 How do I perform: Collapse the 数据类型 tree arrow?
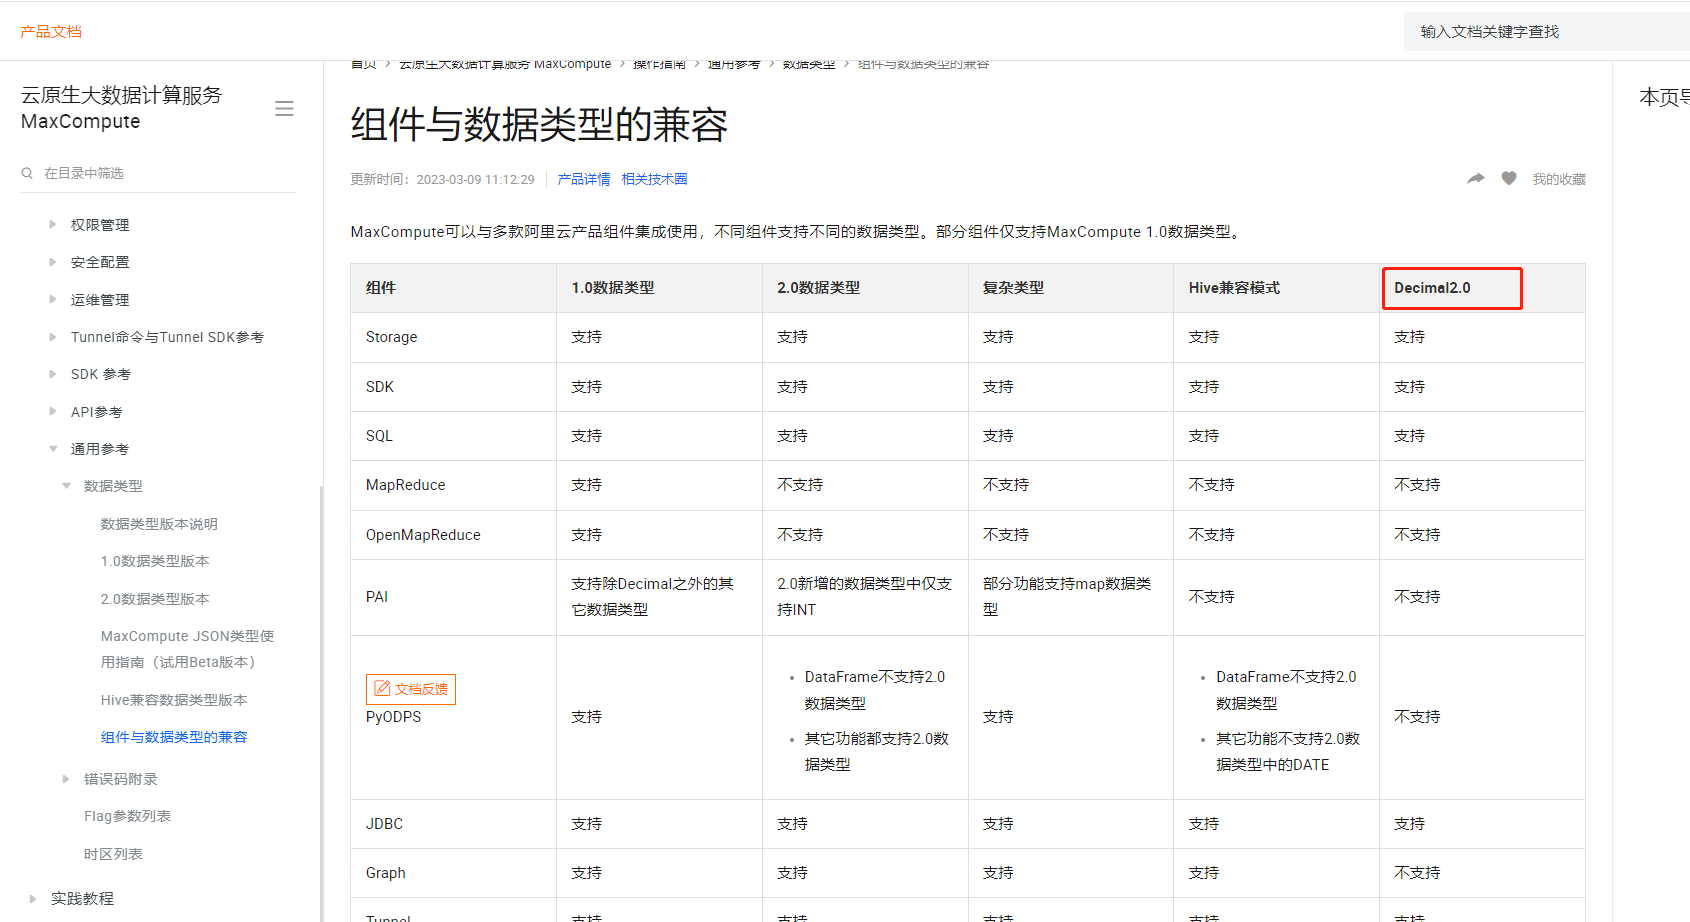[x=66, y=486]
